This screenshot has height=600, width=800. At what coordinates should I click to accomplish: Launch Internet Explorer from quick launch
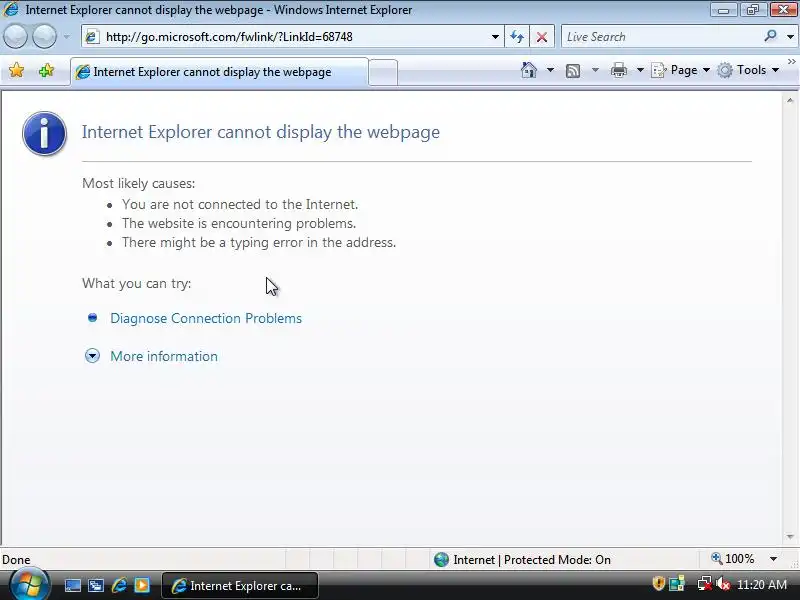[x=119, y=585]
